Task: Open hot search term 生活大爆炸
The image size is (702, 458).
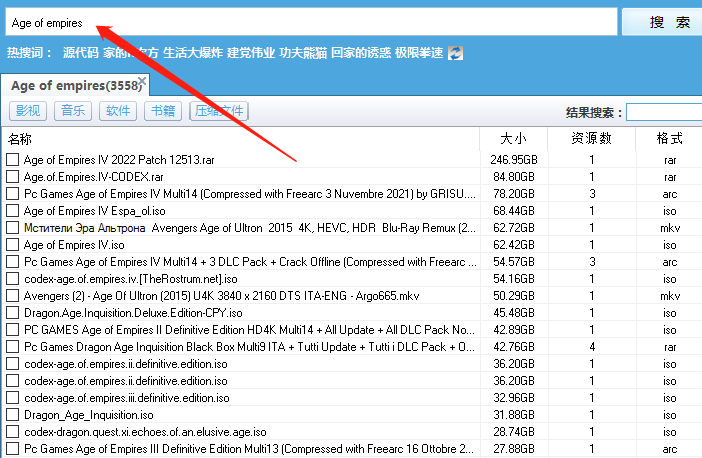Action: [193, 53]
